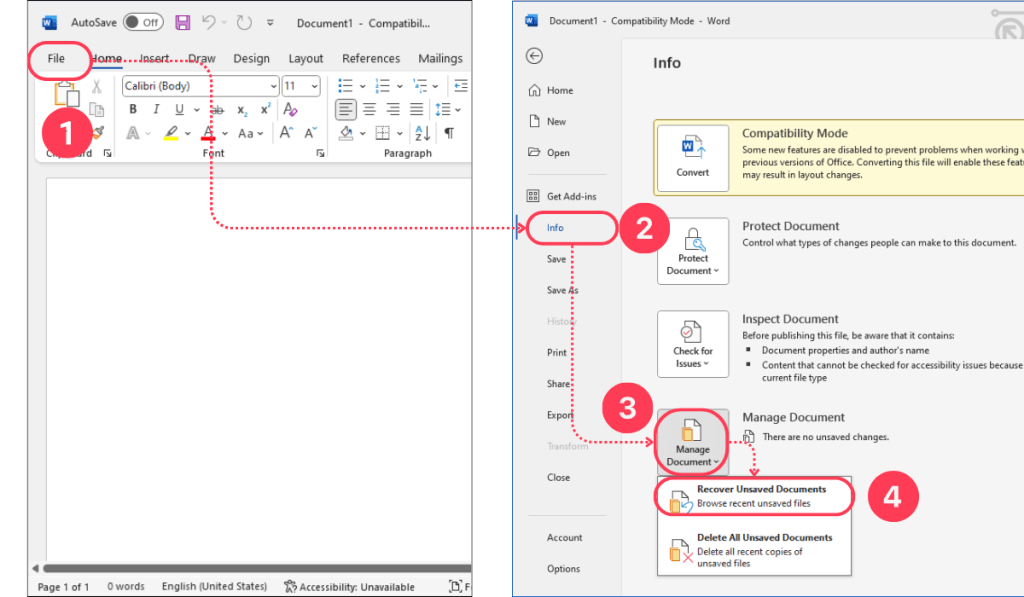
Task: Click the Format Painter icon
Action: click(99, 131)
